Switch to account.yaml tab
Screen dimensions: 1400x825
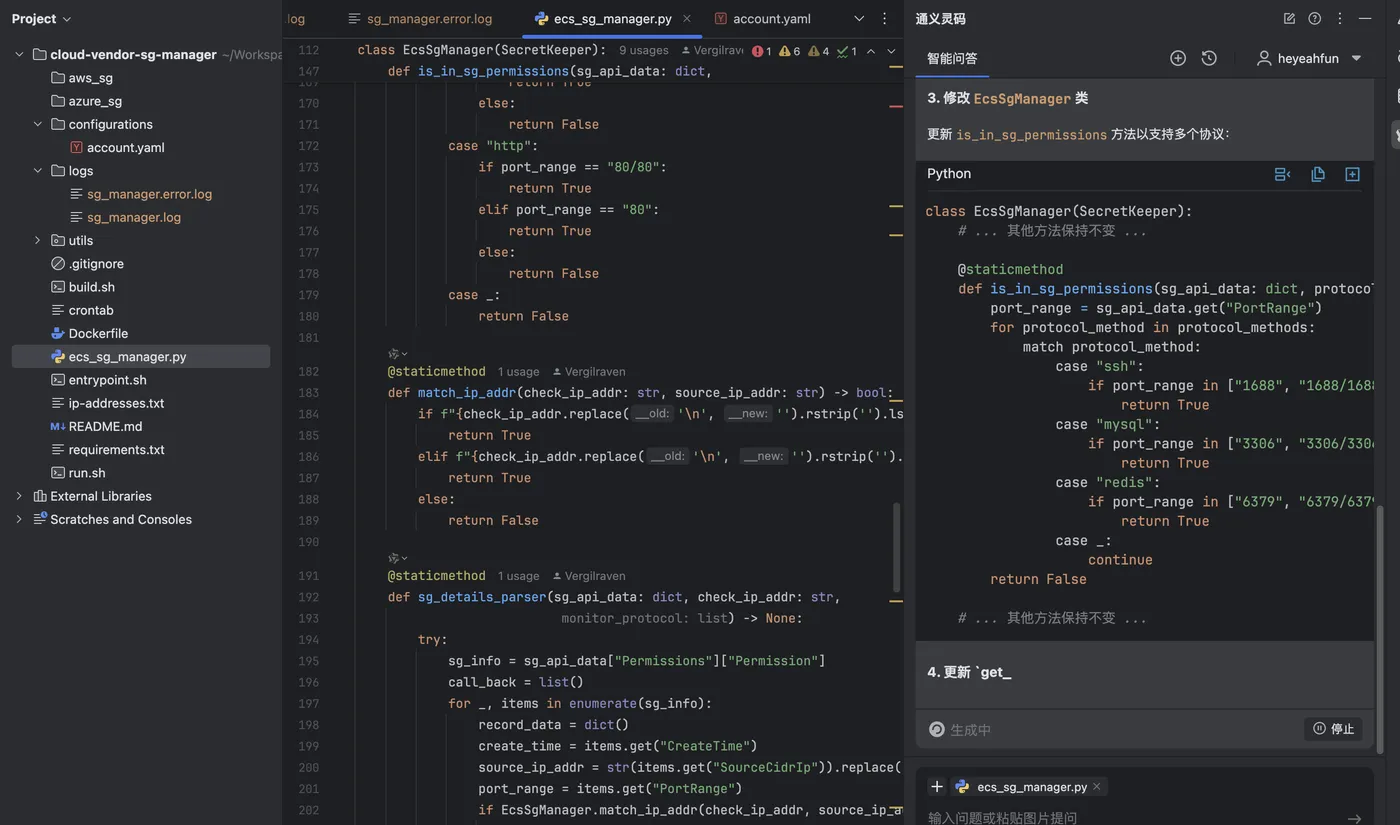click(762, 18)
